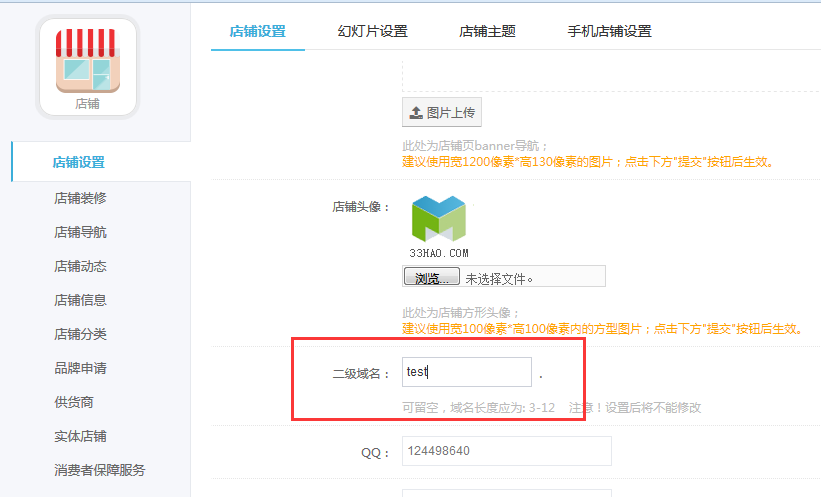This screenshot has height=497, width=821.
Task: Open the 店铺主题 tab
Action: pos(487,31)
